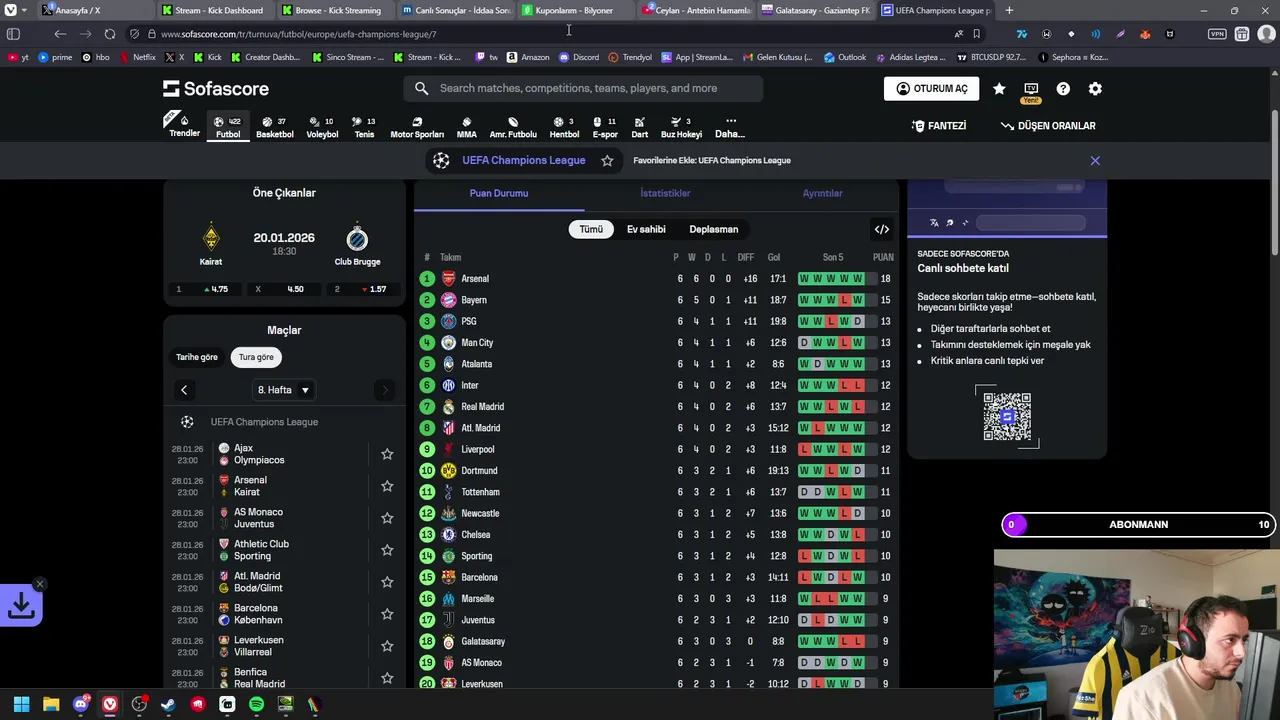Open Steam from the taskbar
1280x720 pixels.
coord(168,704)
